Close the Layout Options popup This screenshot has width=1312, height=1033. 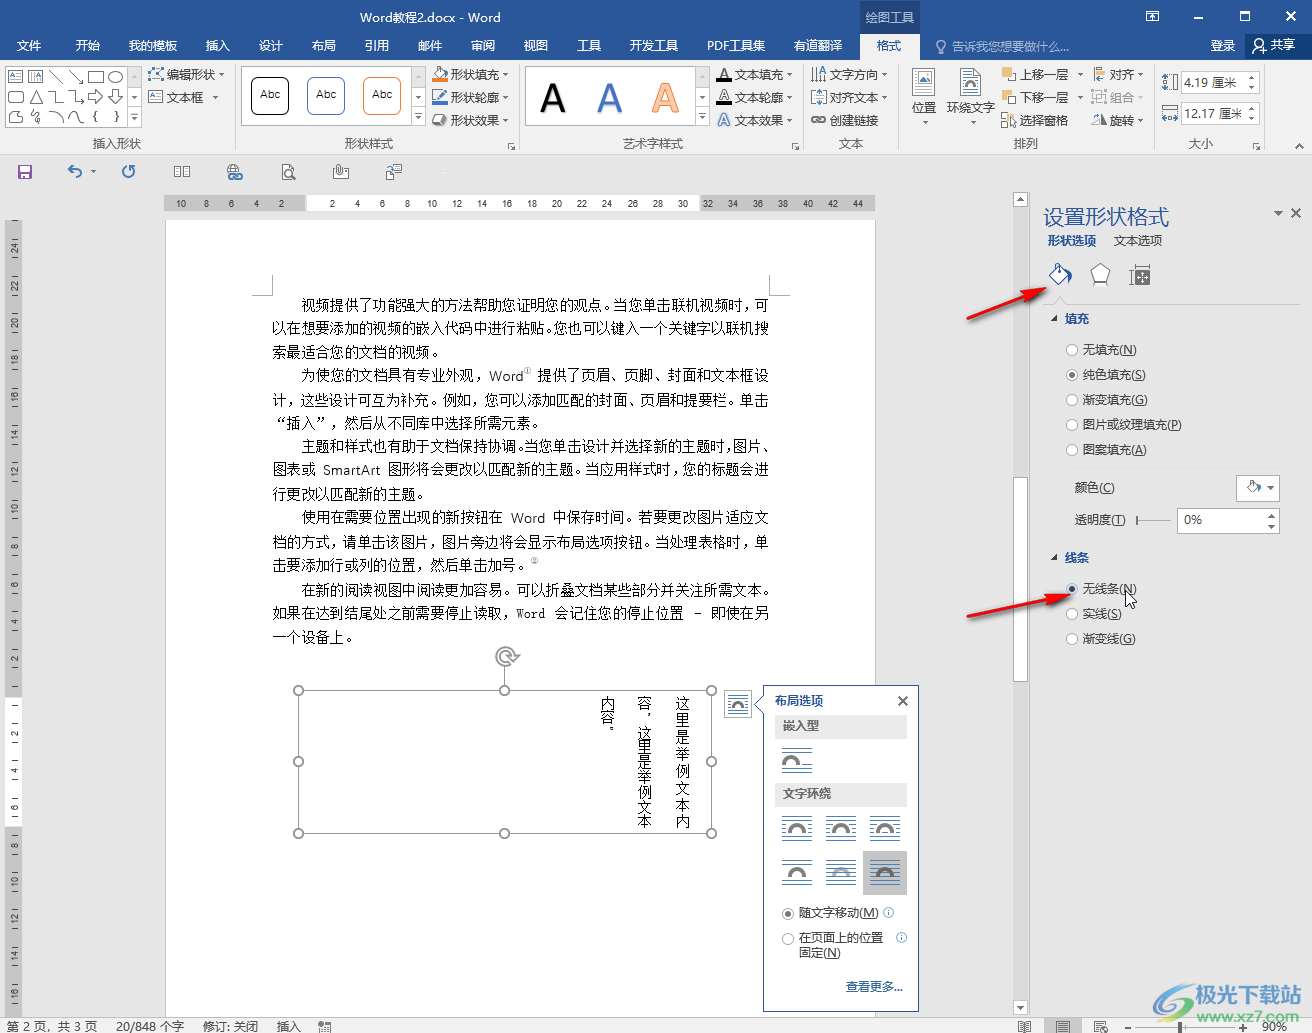click(903, 701)
